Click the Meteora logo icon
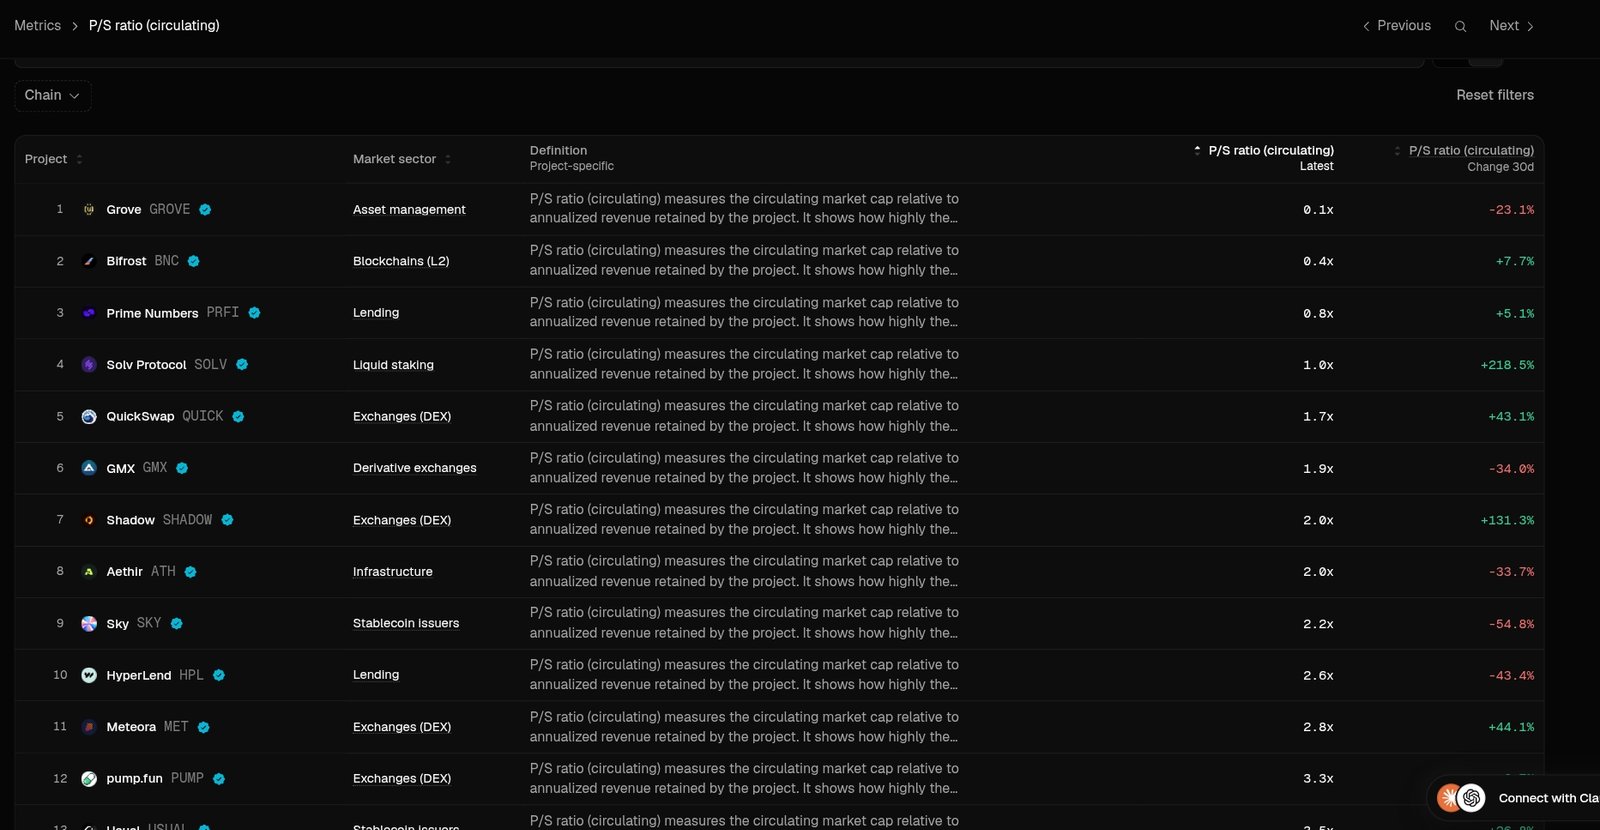 (x=89, y=727)
